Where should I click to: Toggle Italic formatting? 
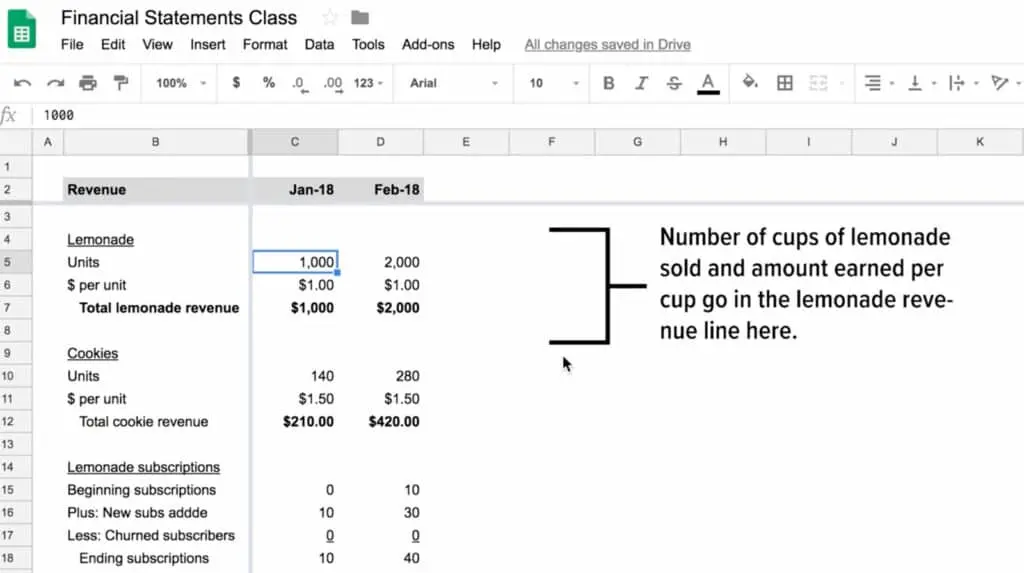tap(641, 83)
